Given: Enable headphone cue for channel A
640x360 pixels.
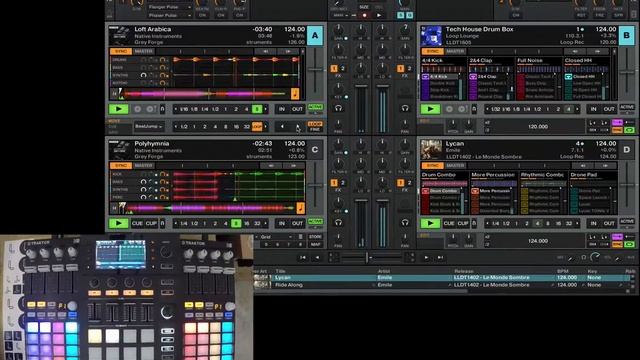Looking at the screenshot, I should 338,108.
